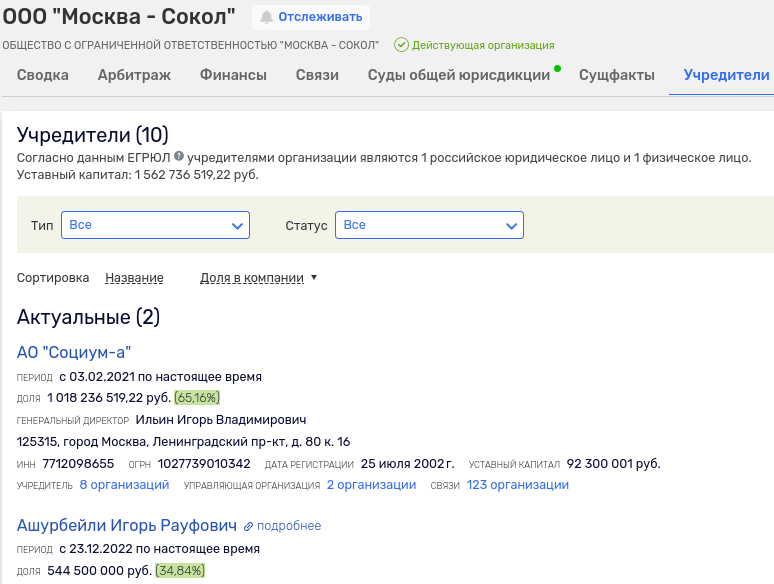Click capital value 92 300 001 руб.
The height and width of the screenshot is (584, 774).
pos(614,464)
